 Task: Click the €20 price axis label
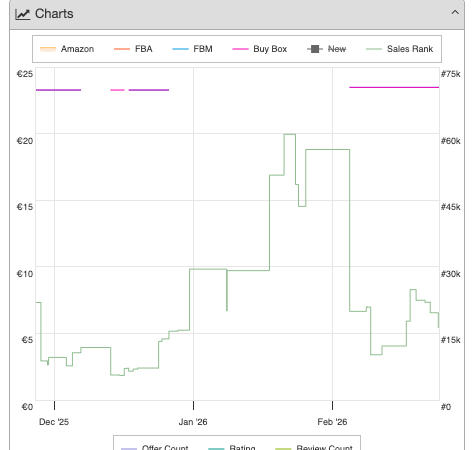[25, 141]
